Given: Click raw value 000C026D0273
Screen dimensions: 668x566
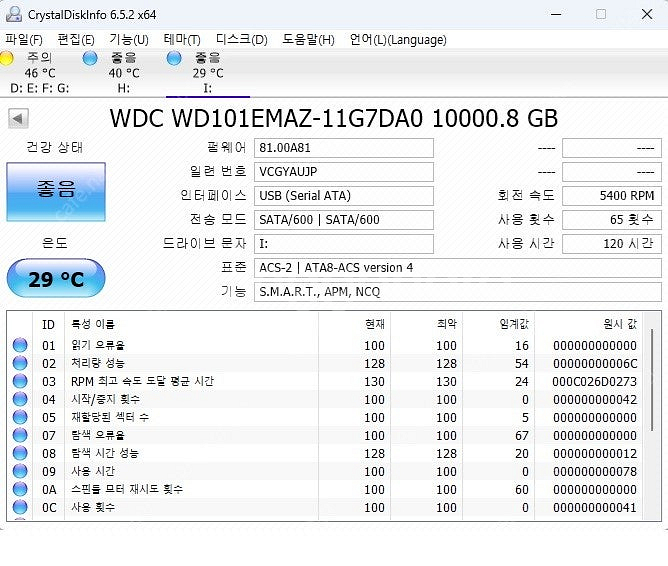Looking at the screenshot, I should 594,381.
